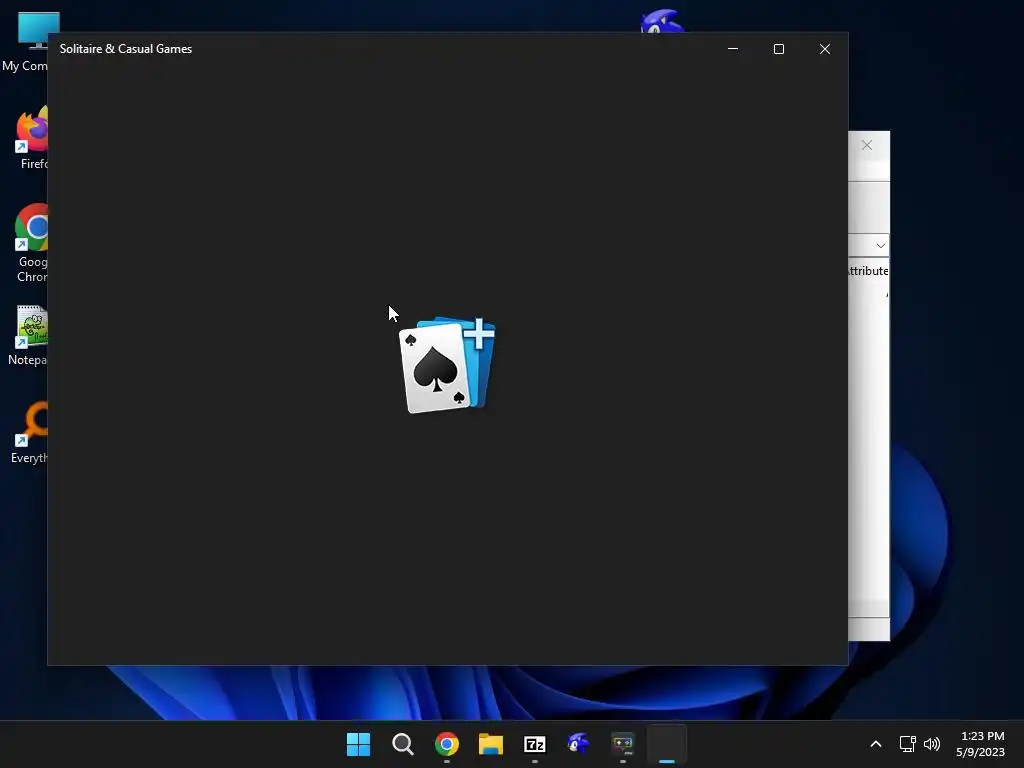Maximize the Solitaire & Casual Games window
The image size is (1024, 768).
click(x=778, y=49)
